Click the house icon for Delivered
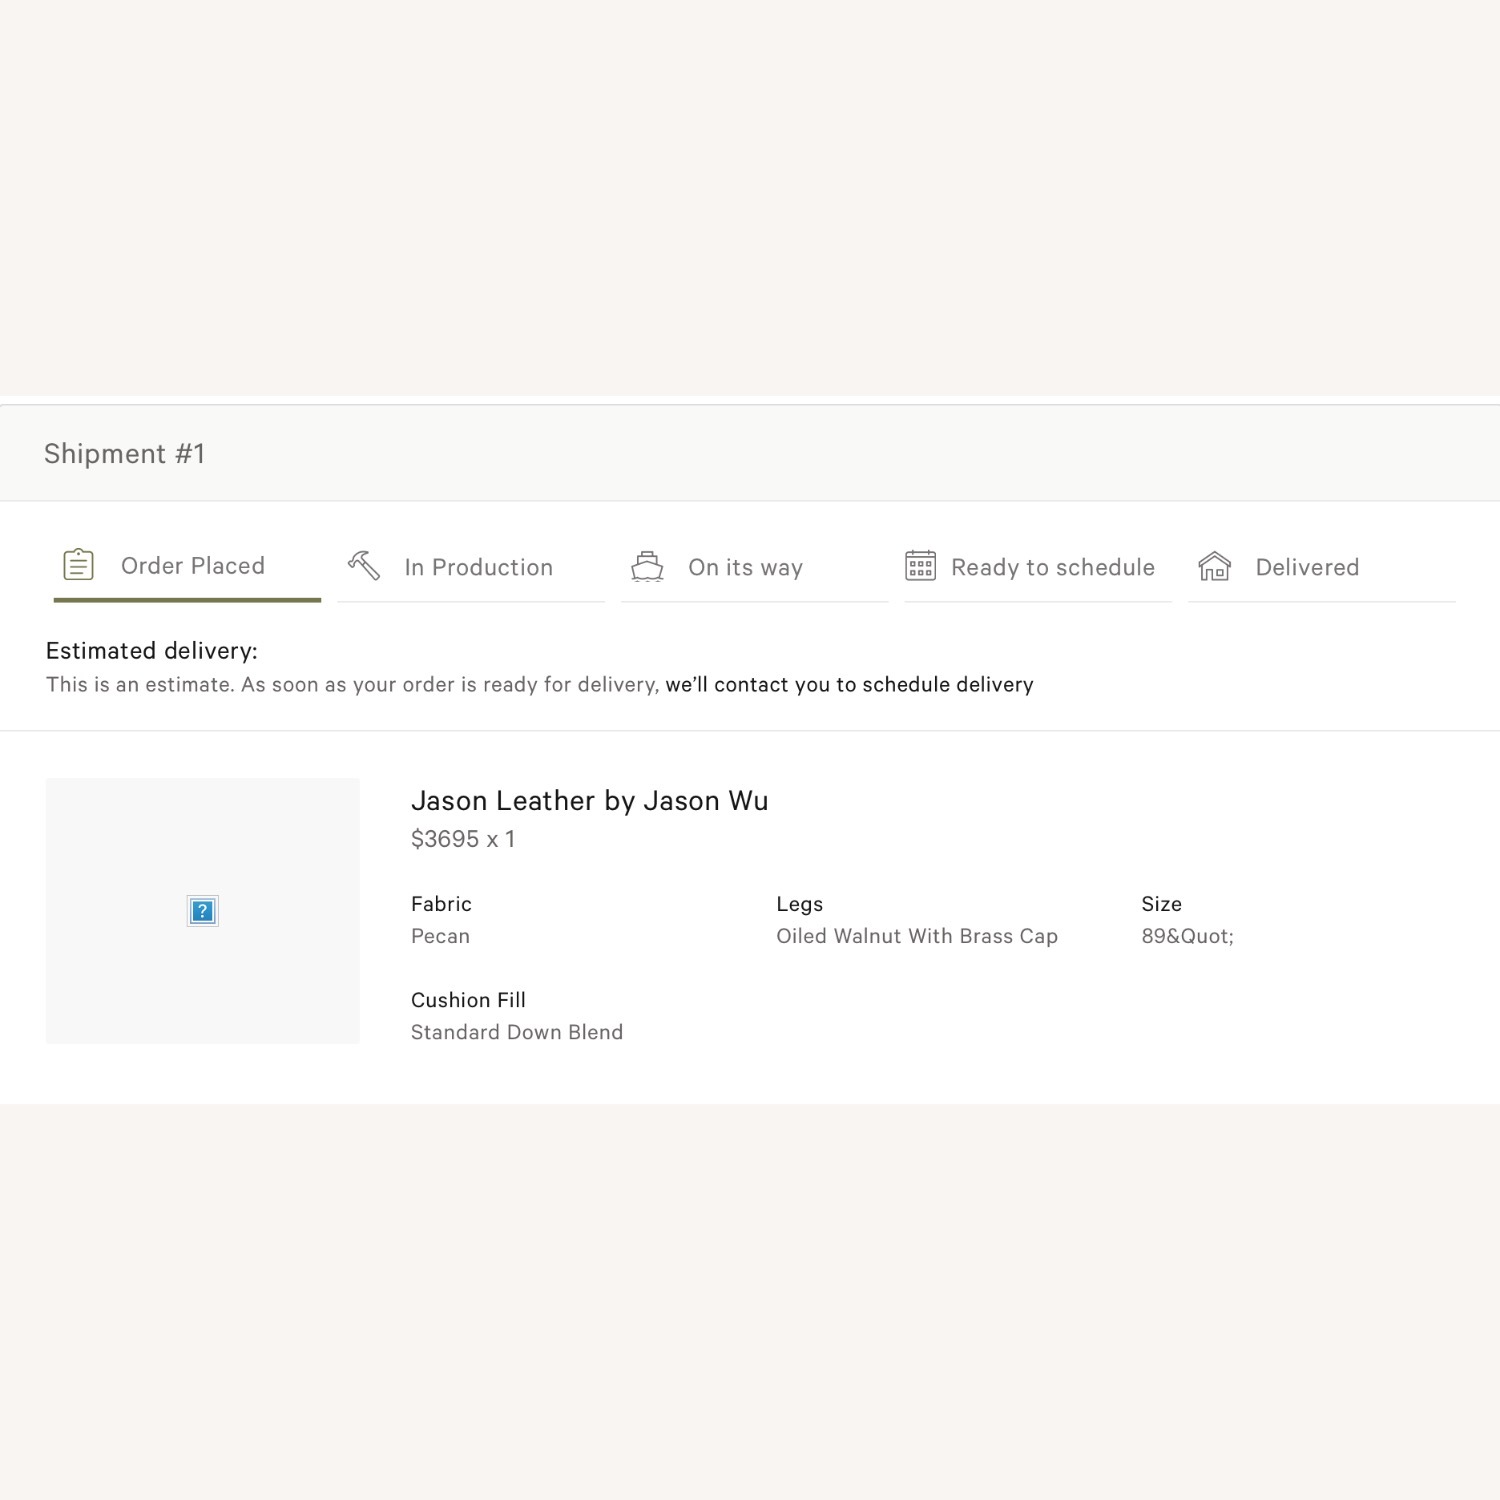1500x1500 pixels. pyautogui.click(x=1214, y=567)
